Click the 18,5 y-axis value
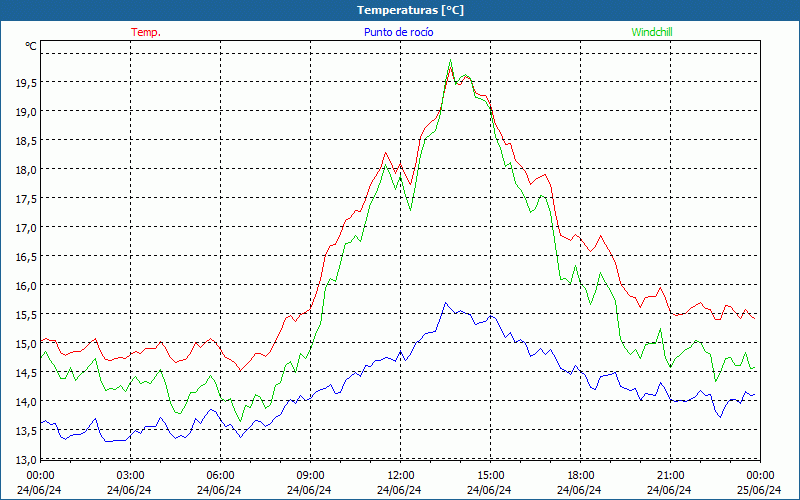 pyautogui.click(x=26, y=140)
